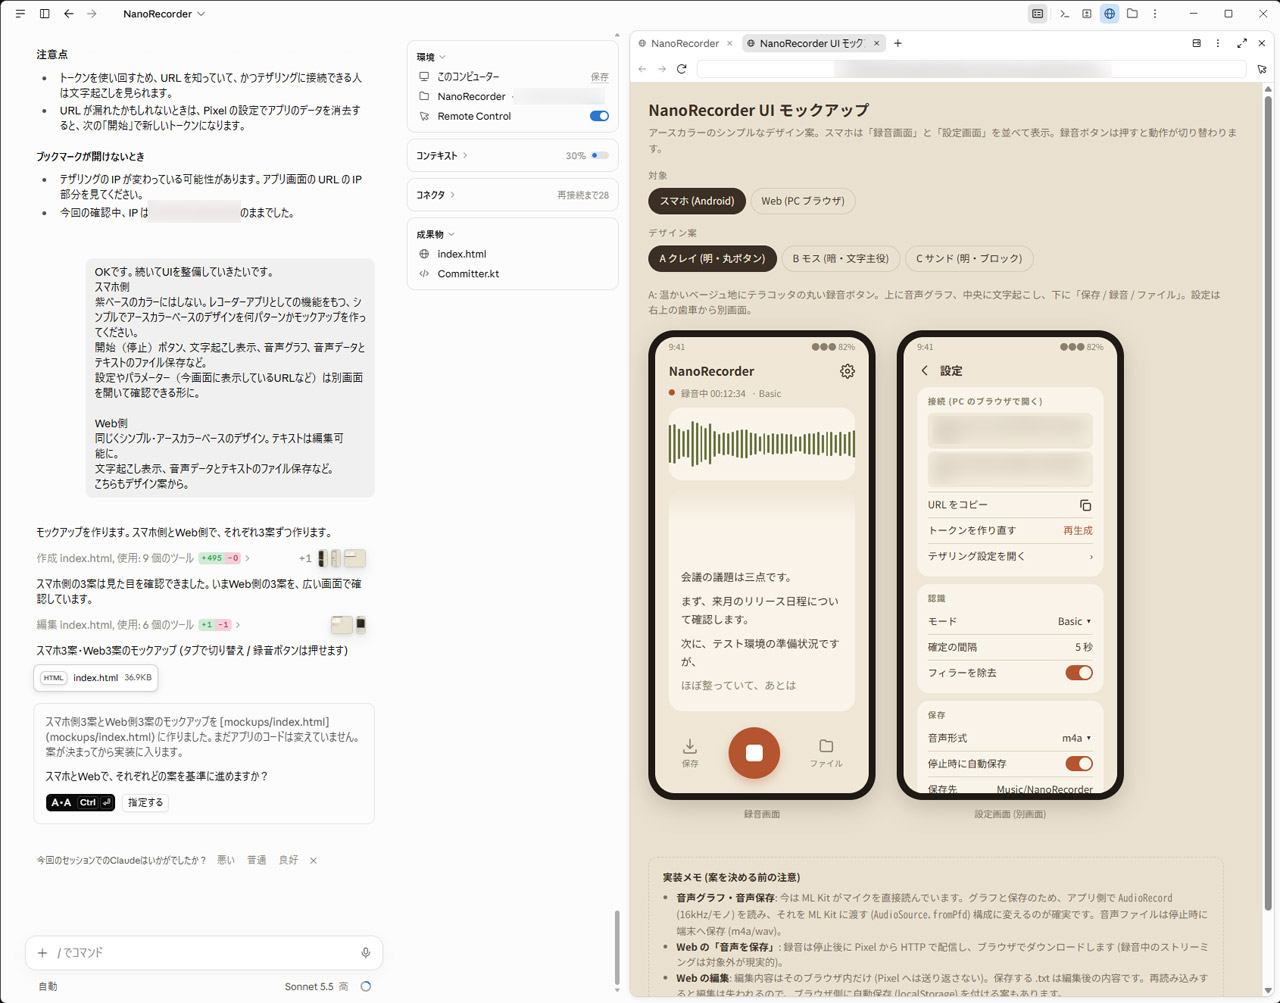Click the microphone icon in the message box

point(366,953)
